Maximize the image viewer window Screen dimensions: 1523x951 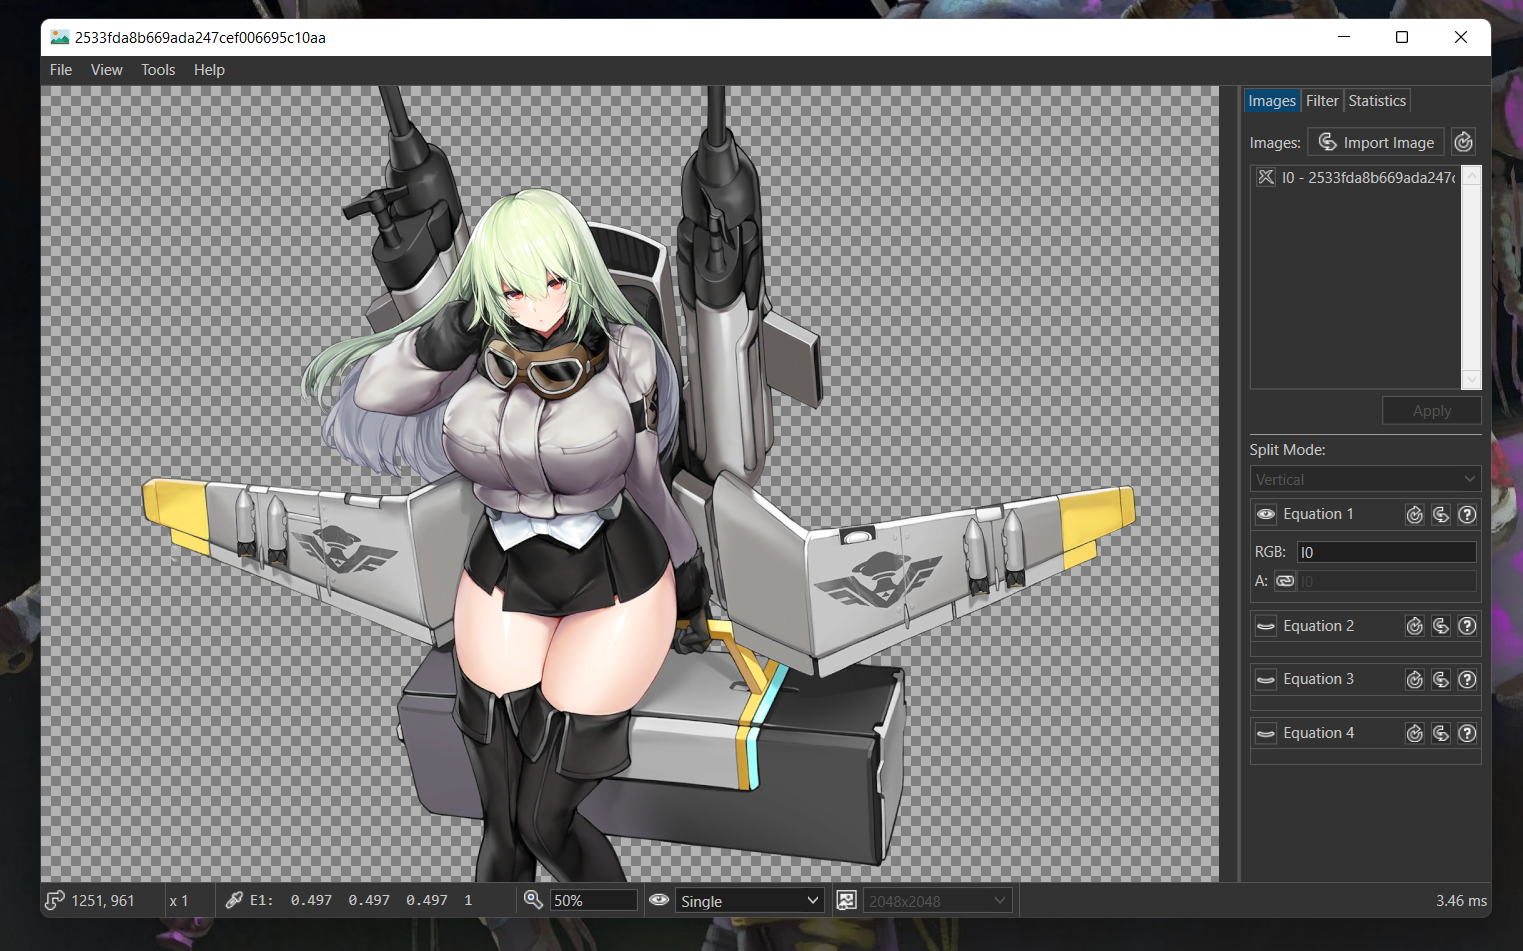(1402, 37)
